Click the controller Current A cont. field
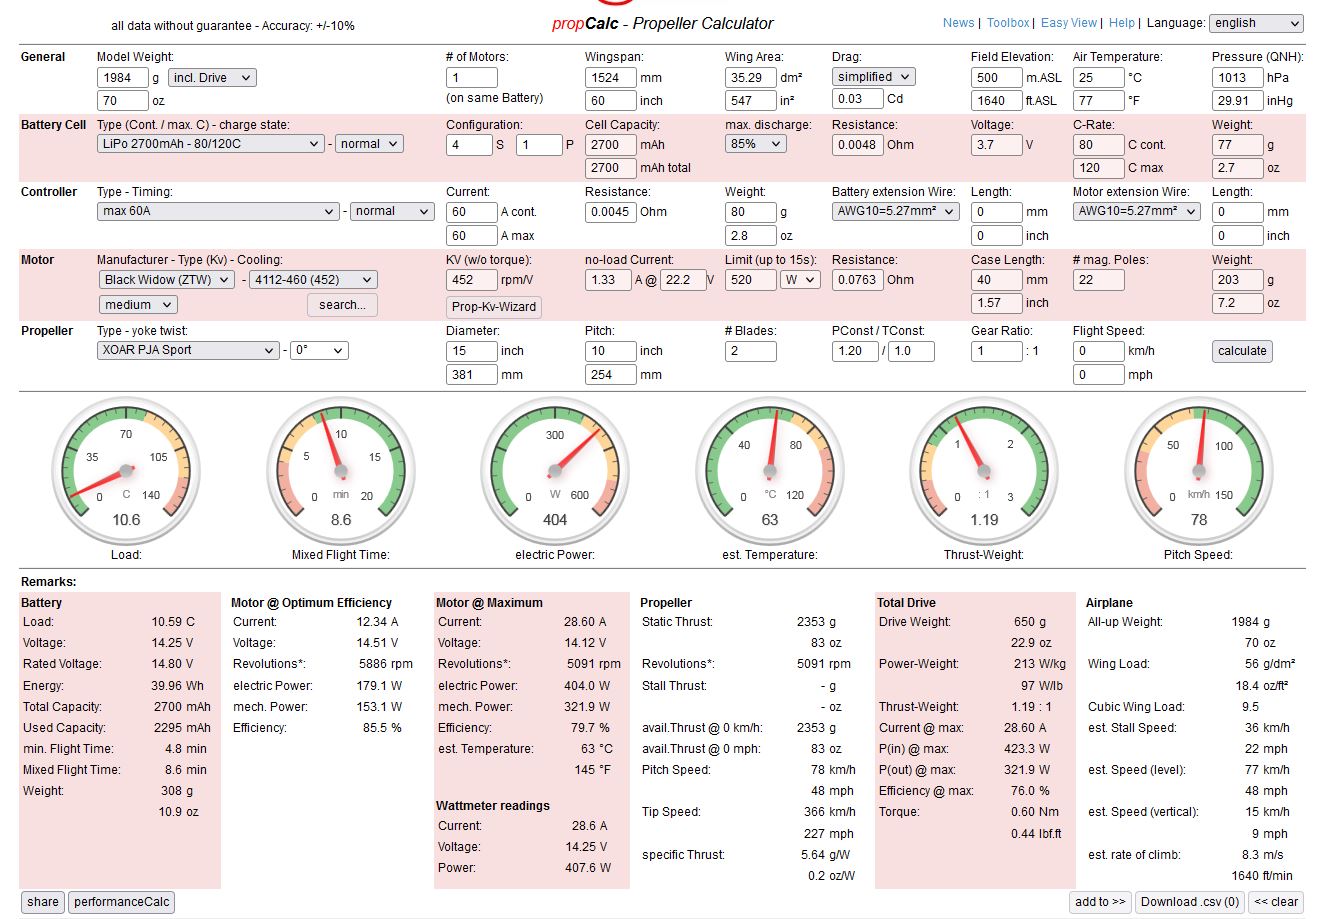1330x919 pixels. (x=471, y=212)
